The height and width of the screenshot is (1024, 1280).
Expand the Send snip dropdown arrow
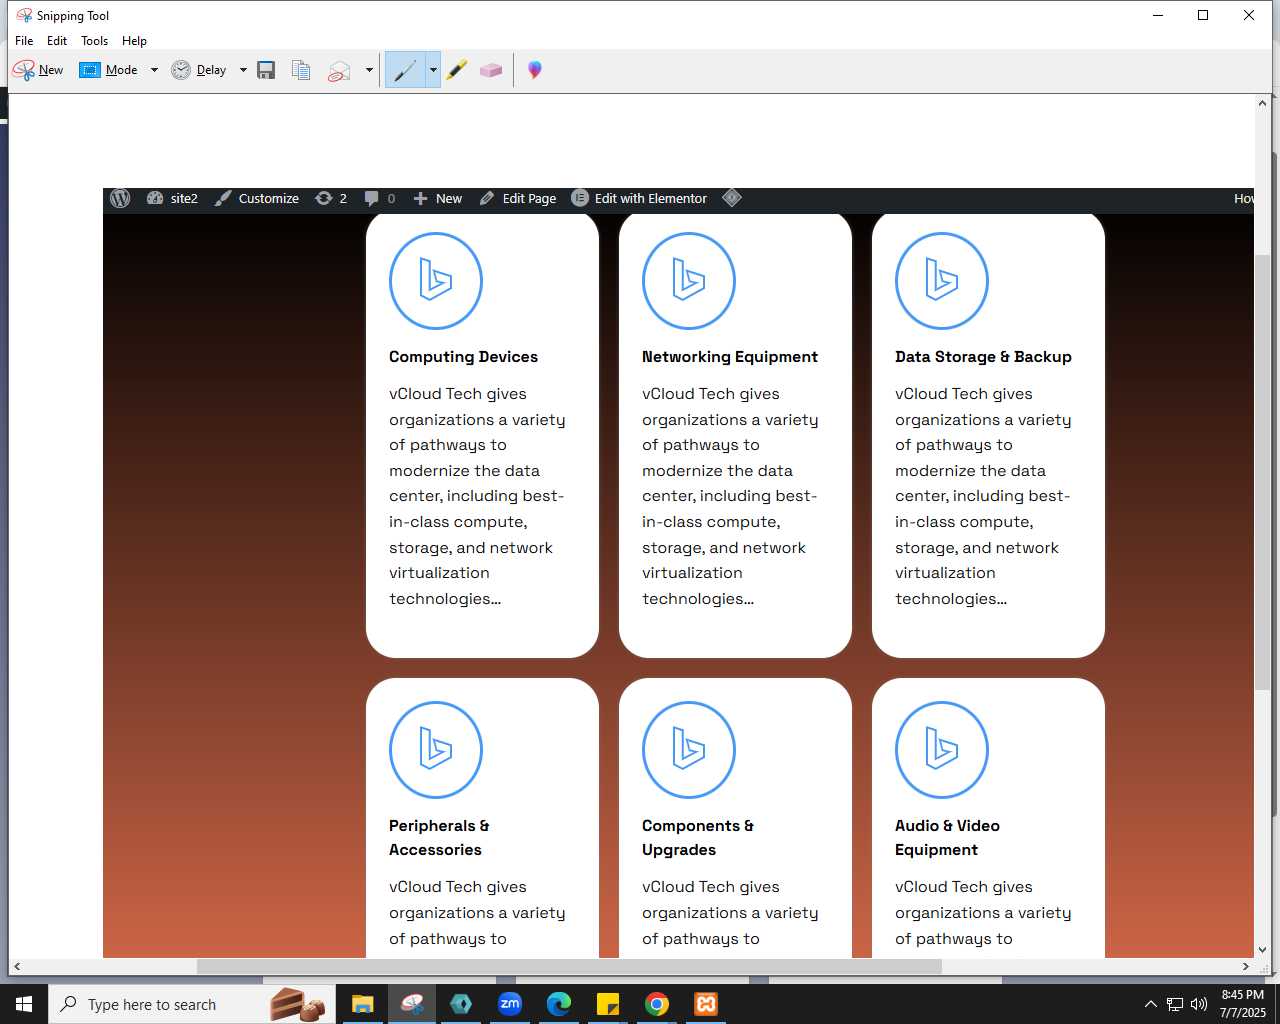tap(369, 70)
